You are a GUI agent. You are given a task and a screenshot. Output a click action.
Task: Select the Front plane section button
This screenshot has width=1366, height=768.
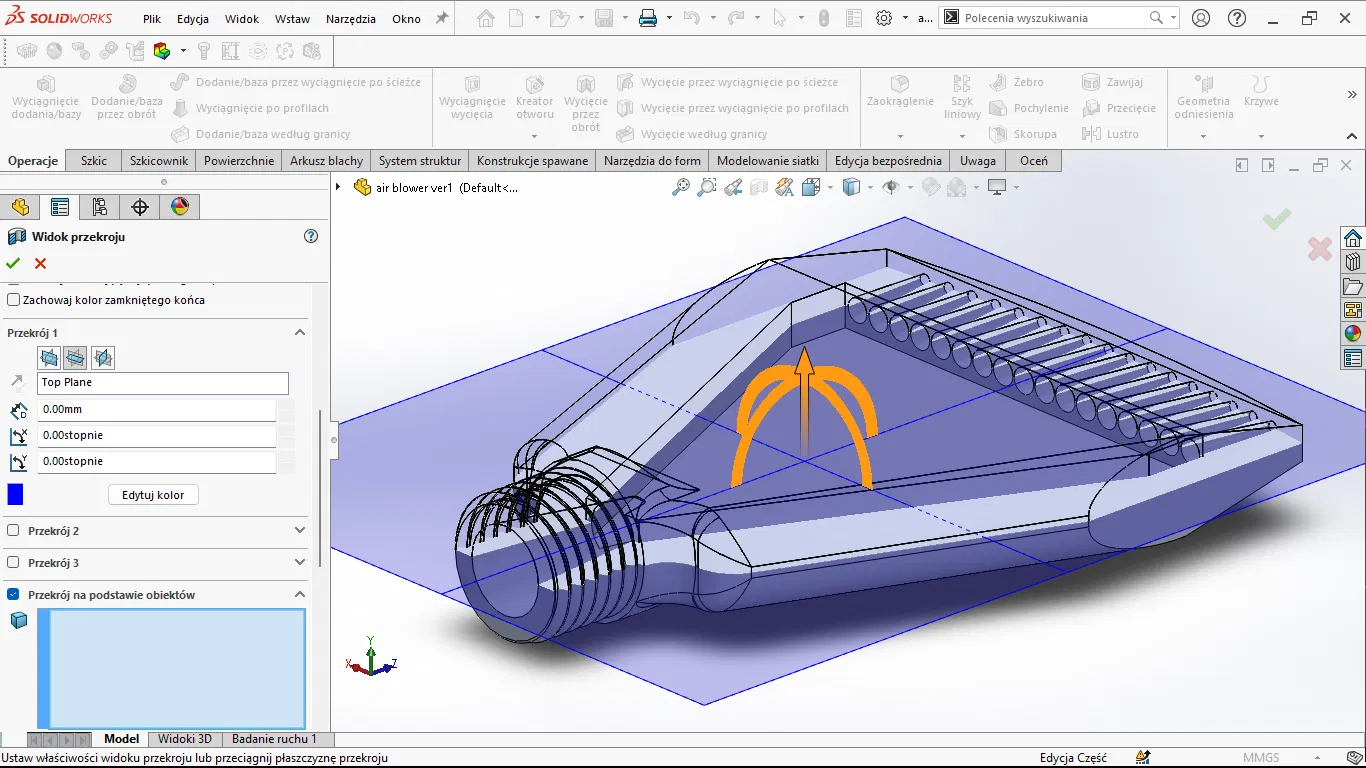pos(49,357)
